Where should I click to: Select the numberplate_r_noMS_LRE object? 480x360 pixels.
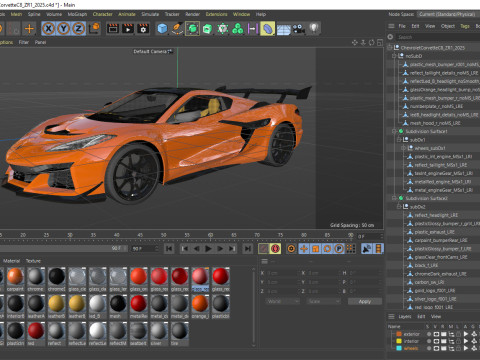click(x=436, y=106)
